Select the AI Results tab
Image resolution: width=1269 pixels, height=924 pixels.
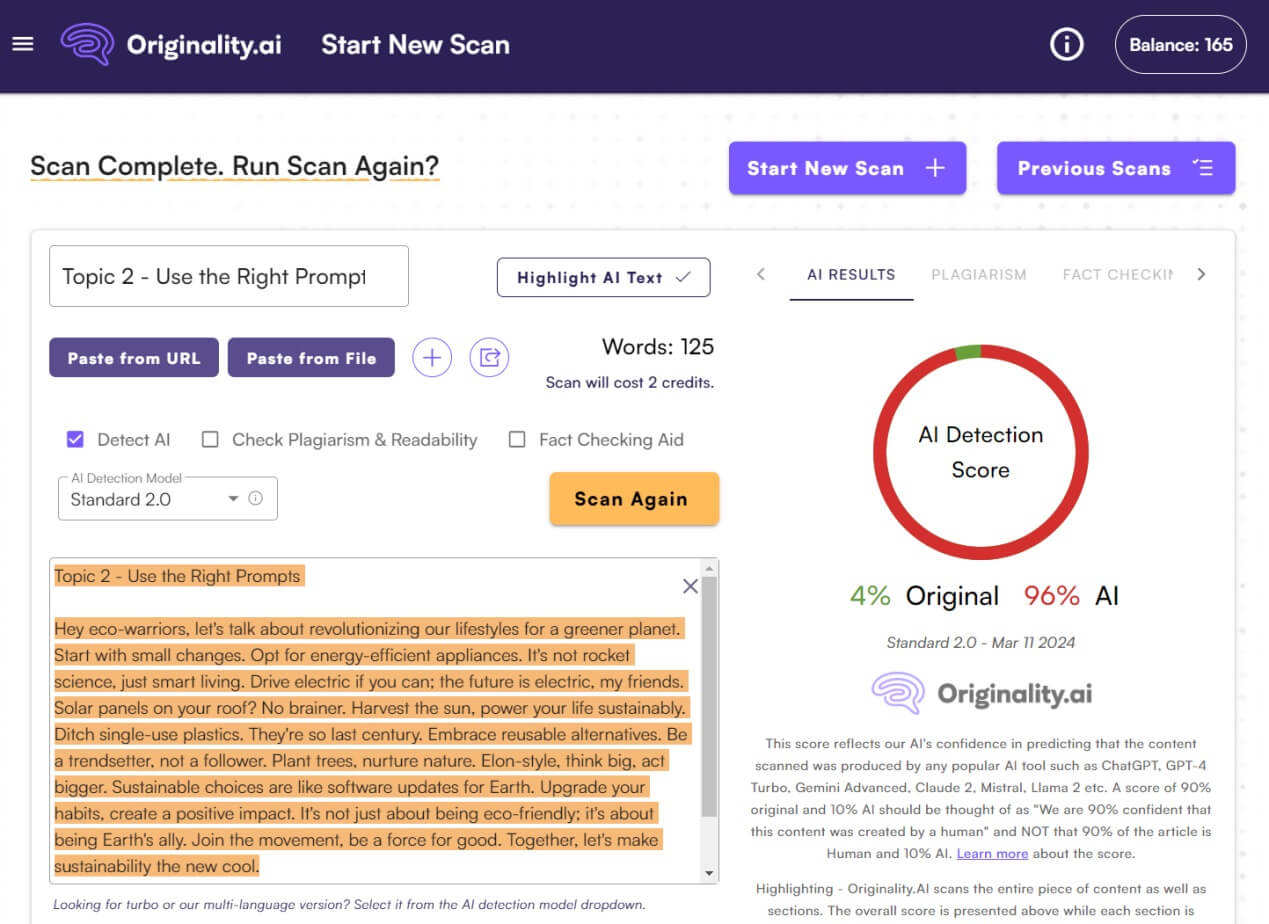click(x=851, y=274)
